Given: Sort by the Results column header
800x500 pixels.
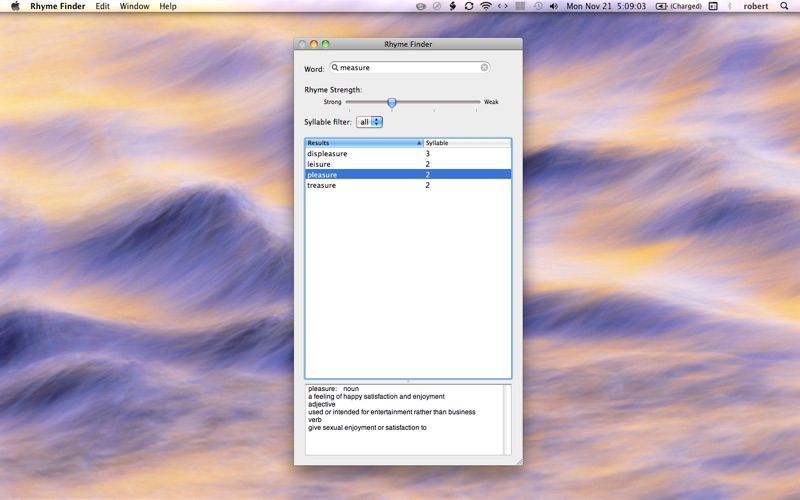Looking at the screenshot, I should click(x=364, y=143).
